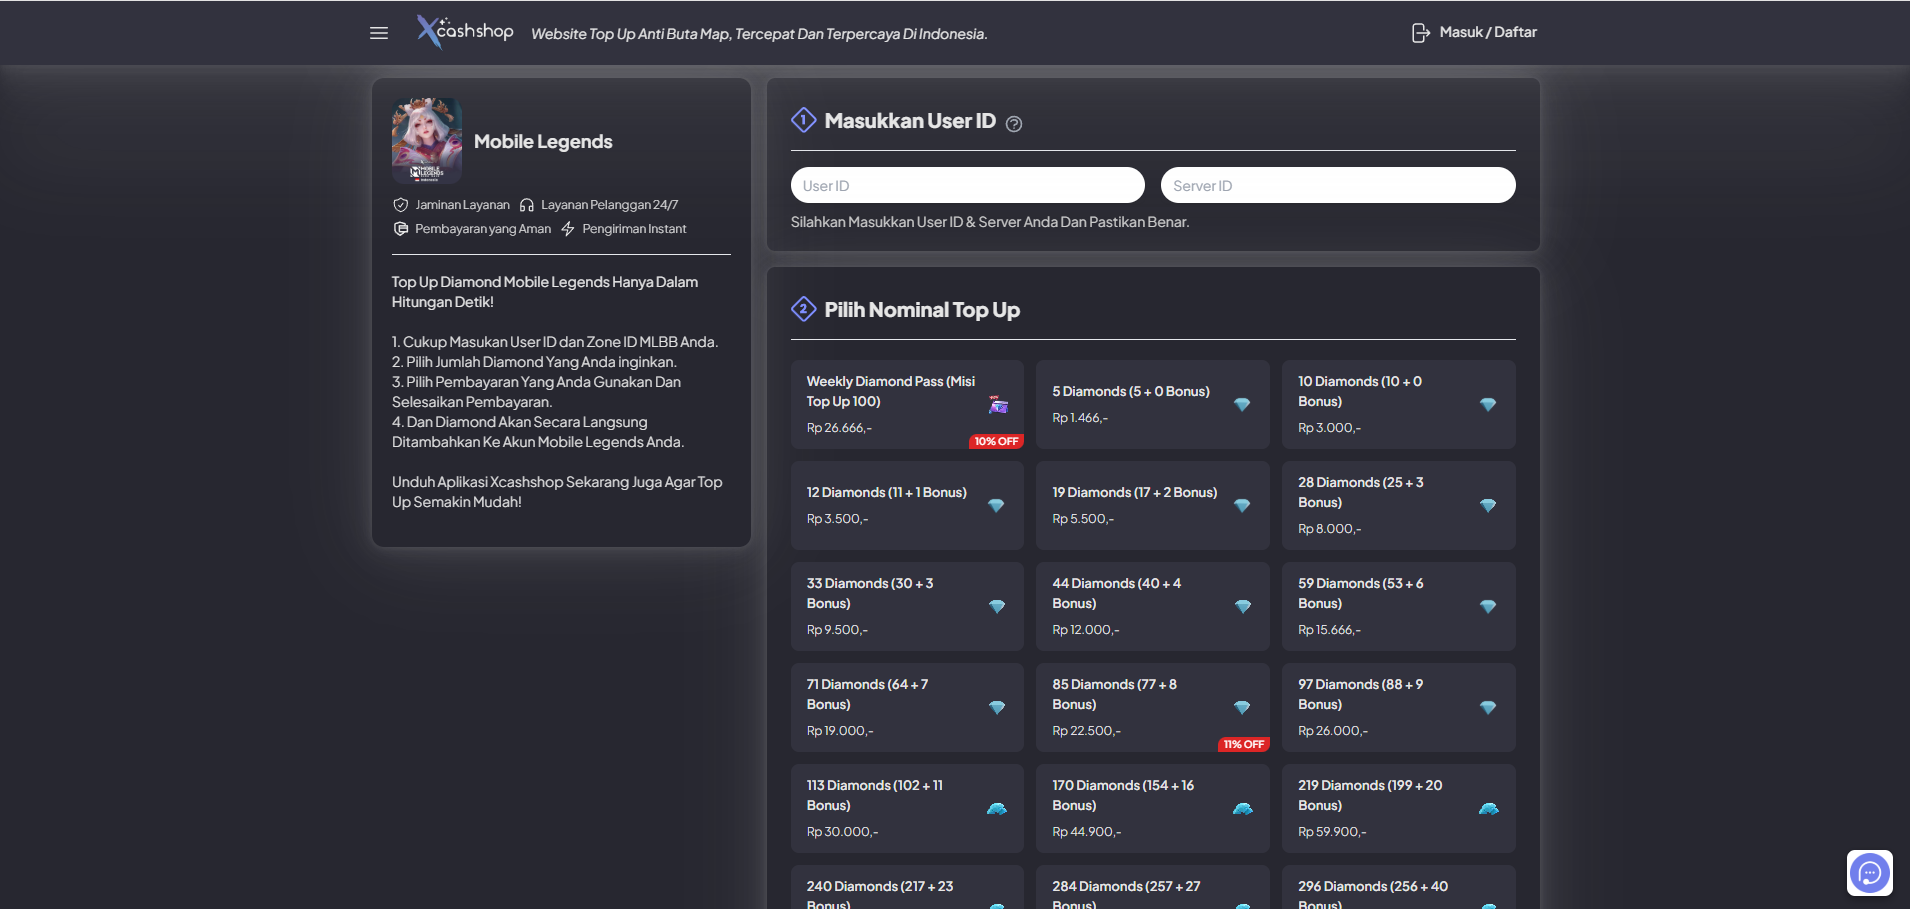Click price Rp 59.900,-
This screenshot has height=909, width=1910.
pos(1332,832)
